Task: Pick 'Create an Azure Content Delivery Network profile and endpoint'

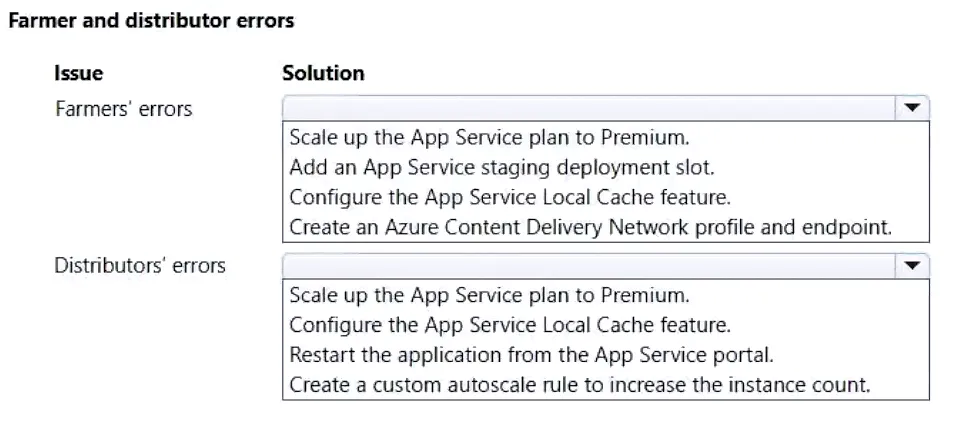Action: 591,227
